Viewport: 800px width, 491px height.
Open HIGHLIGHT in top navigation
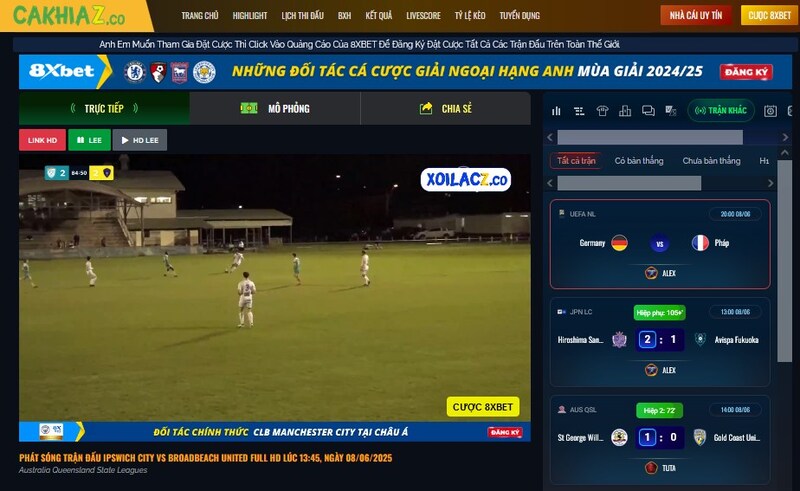(250, 16)
